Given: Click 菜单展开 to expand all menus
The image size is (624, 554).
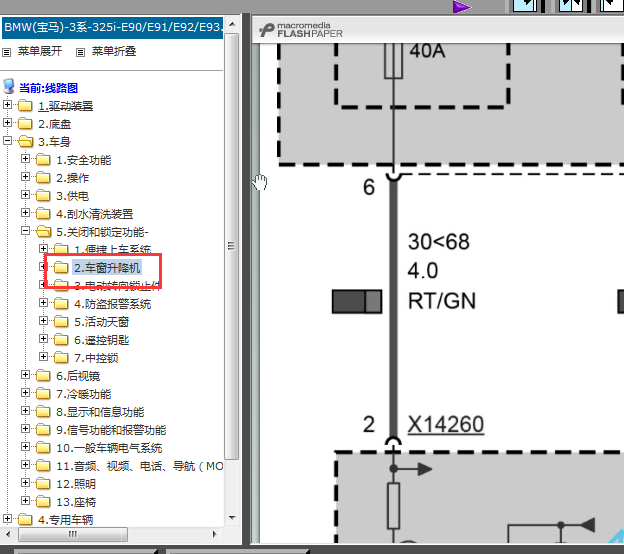Looking at the screenshot, I should 40,51.
